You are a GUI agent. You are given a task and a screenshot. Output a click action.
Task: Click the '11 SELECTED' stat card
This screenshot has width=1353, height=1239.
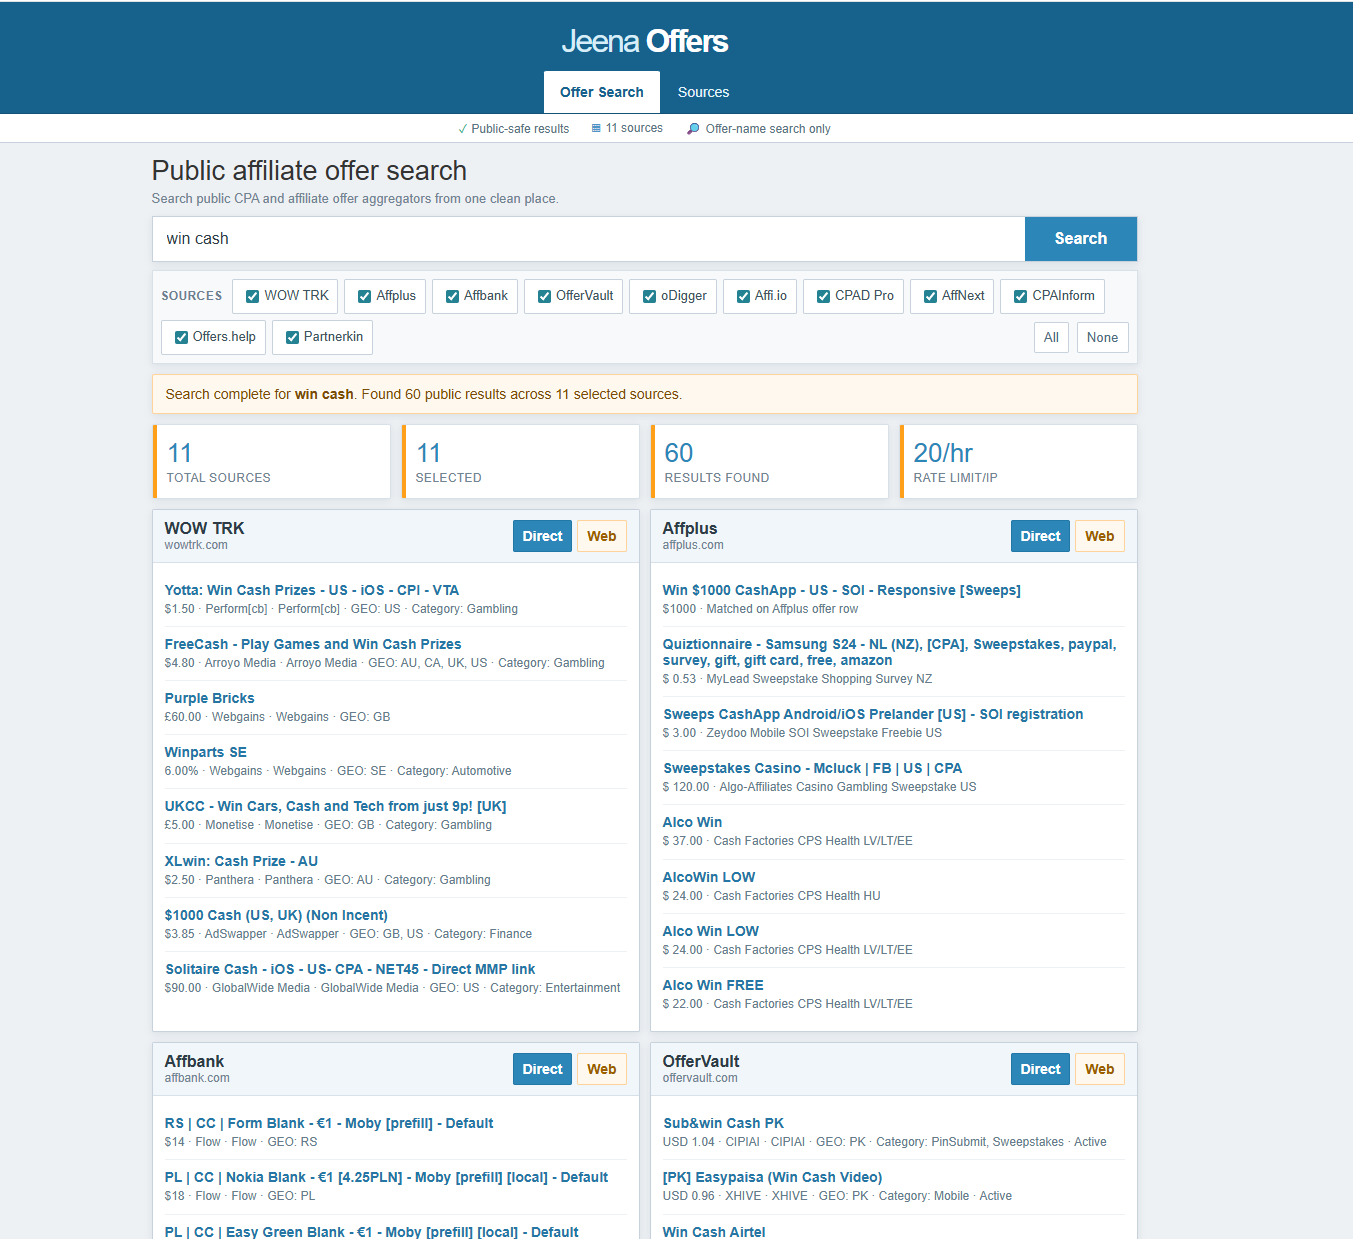[521, 462]
